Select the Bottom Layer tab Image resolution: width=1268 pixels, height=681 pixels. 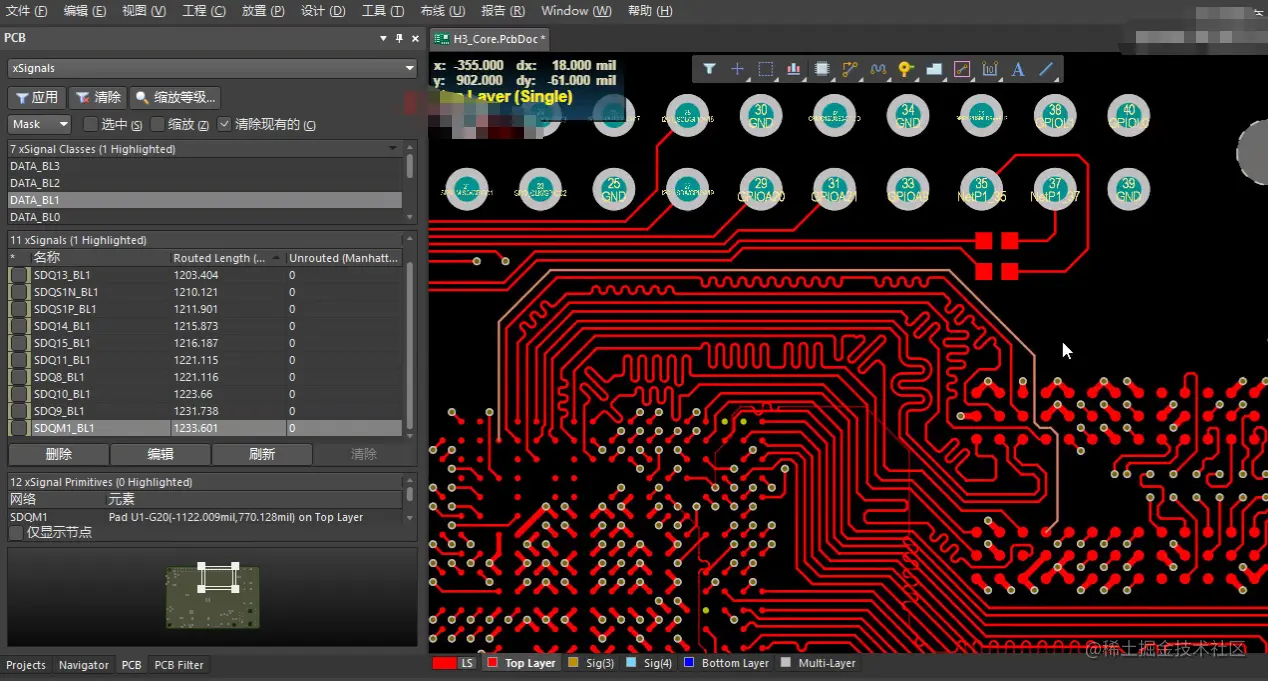click(x=727, y=663)
